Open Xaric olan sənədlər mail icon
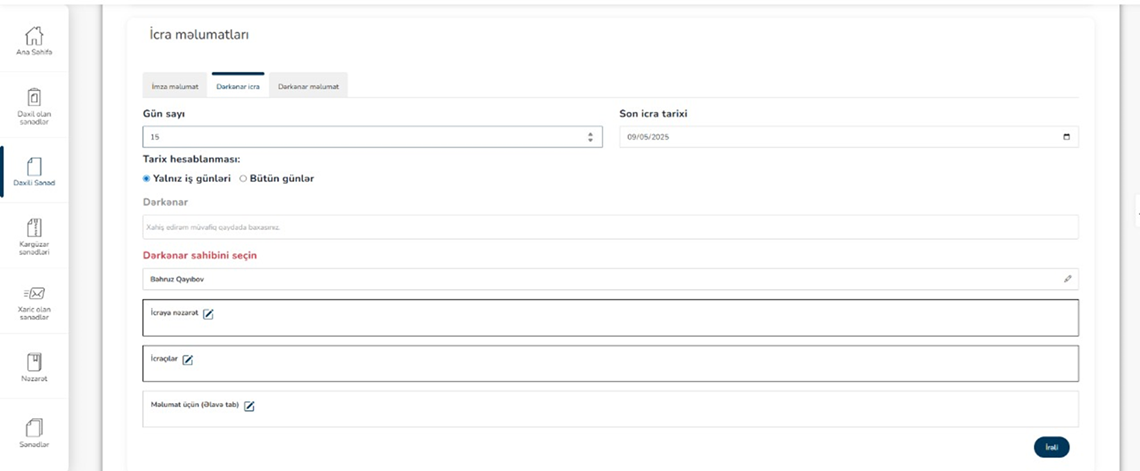This screenshot has width=1140, height=471. [x=34, y=293]
